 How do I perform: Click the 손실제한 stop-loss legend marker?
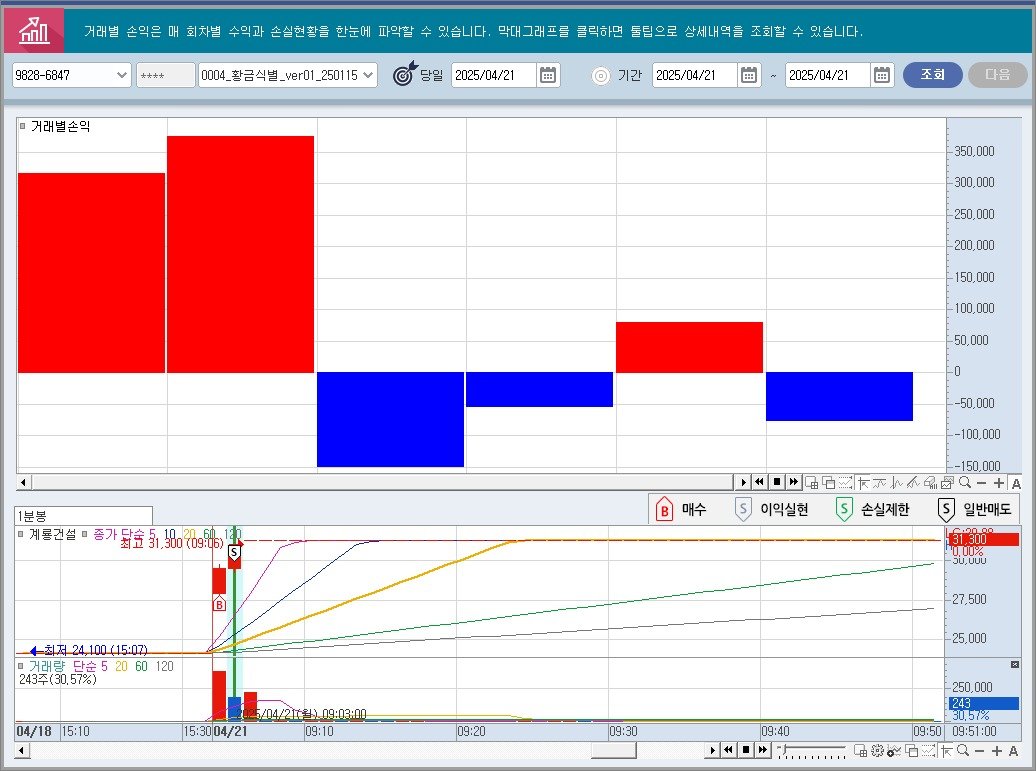click(844, 509)
